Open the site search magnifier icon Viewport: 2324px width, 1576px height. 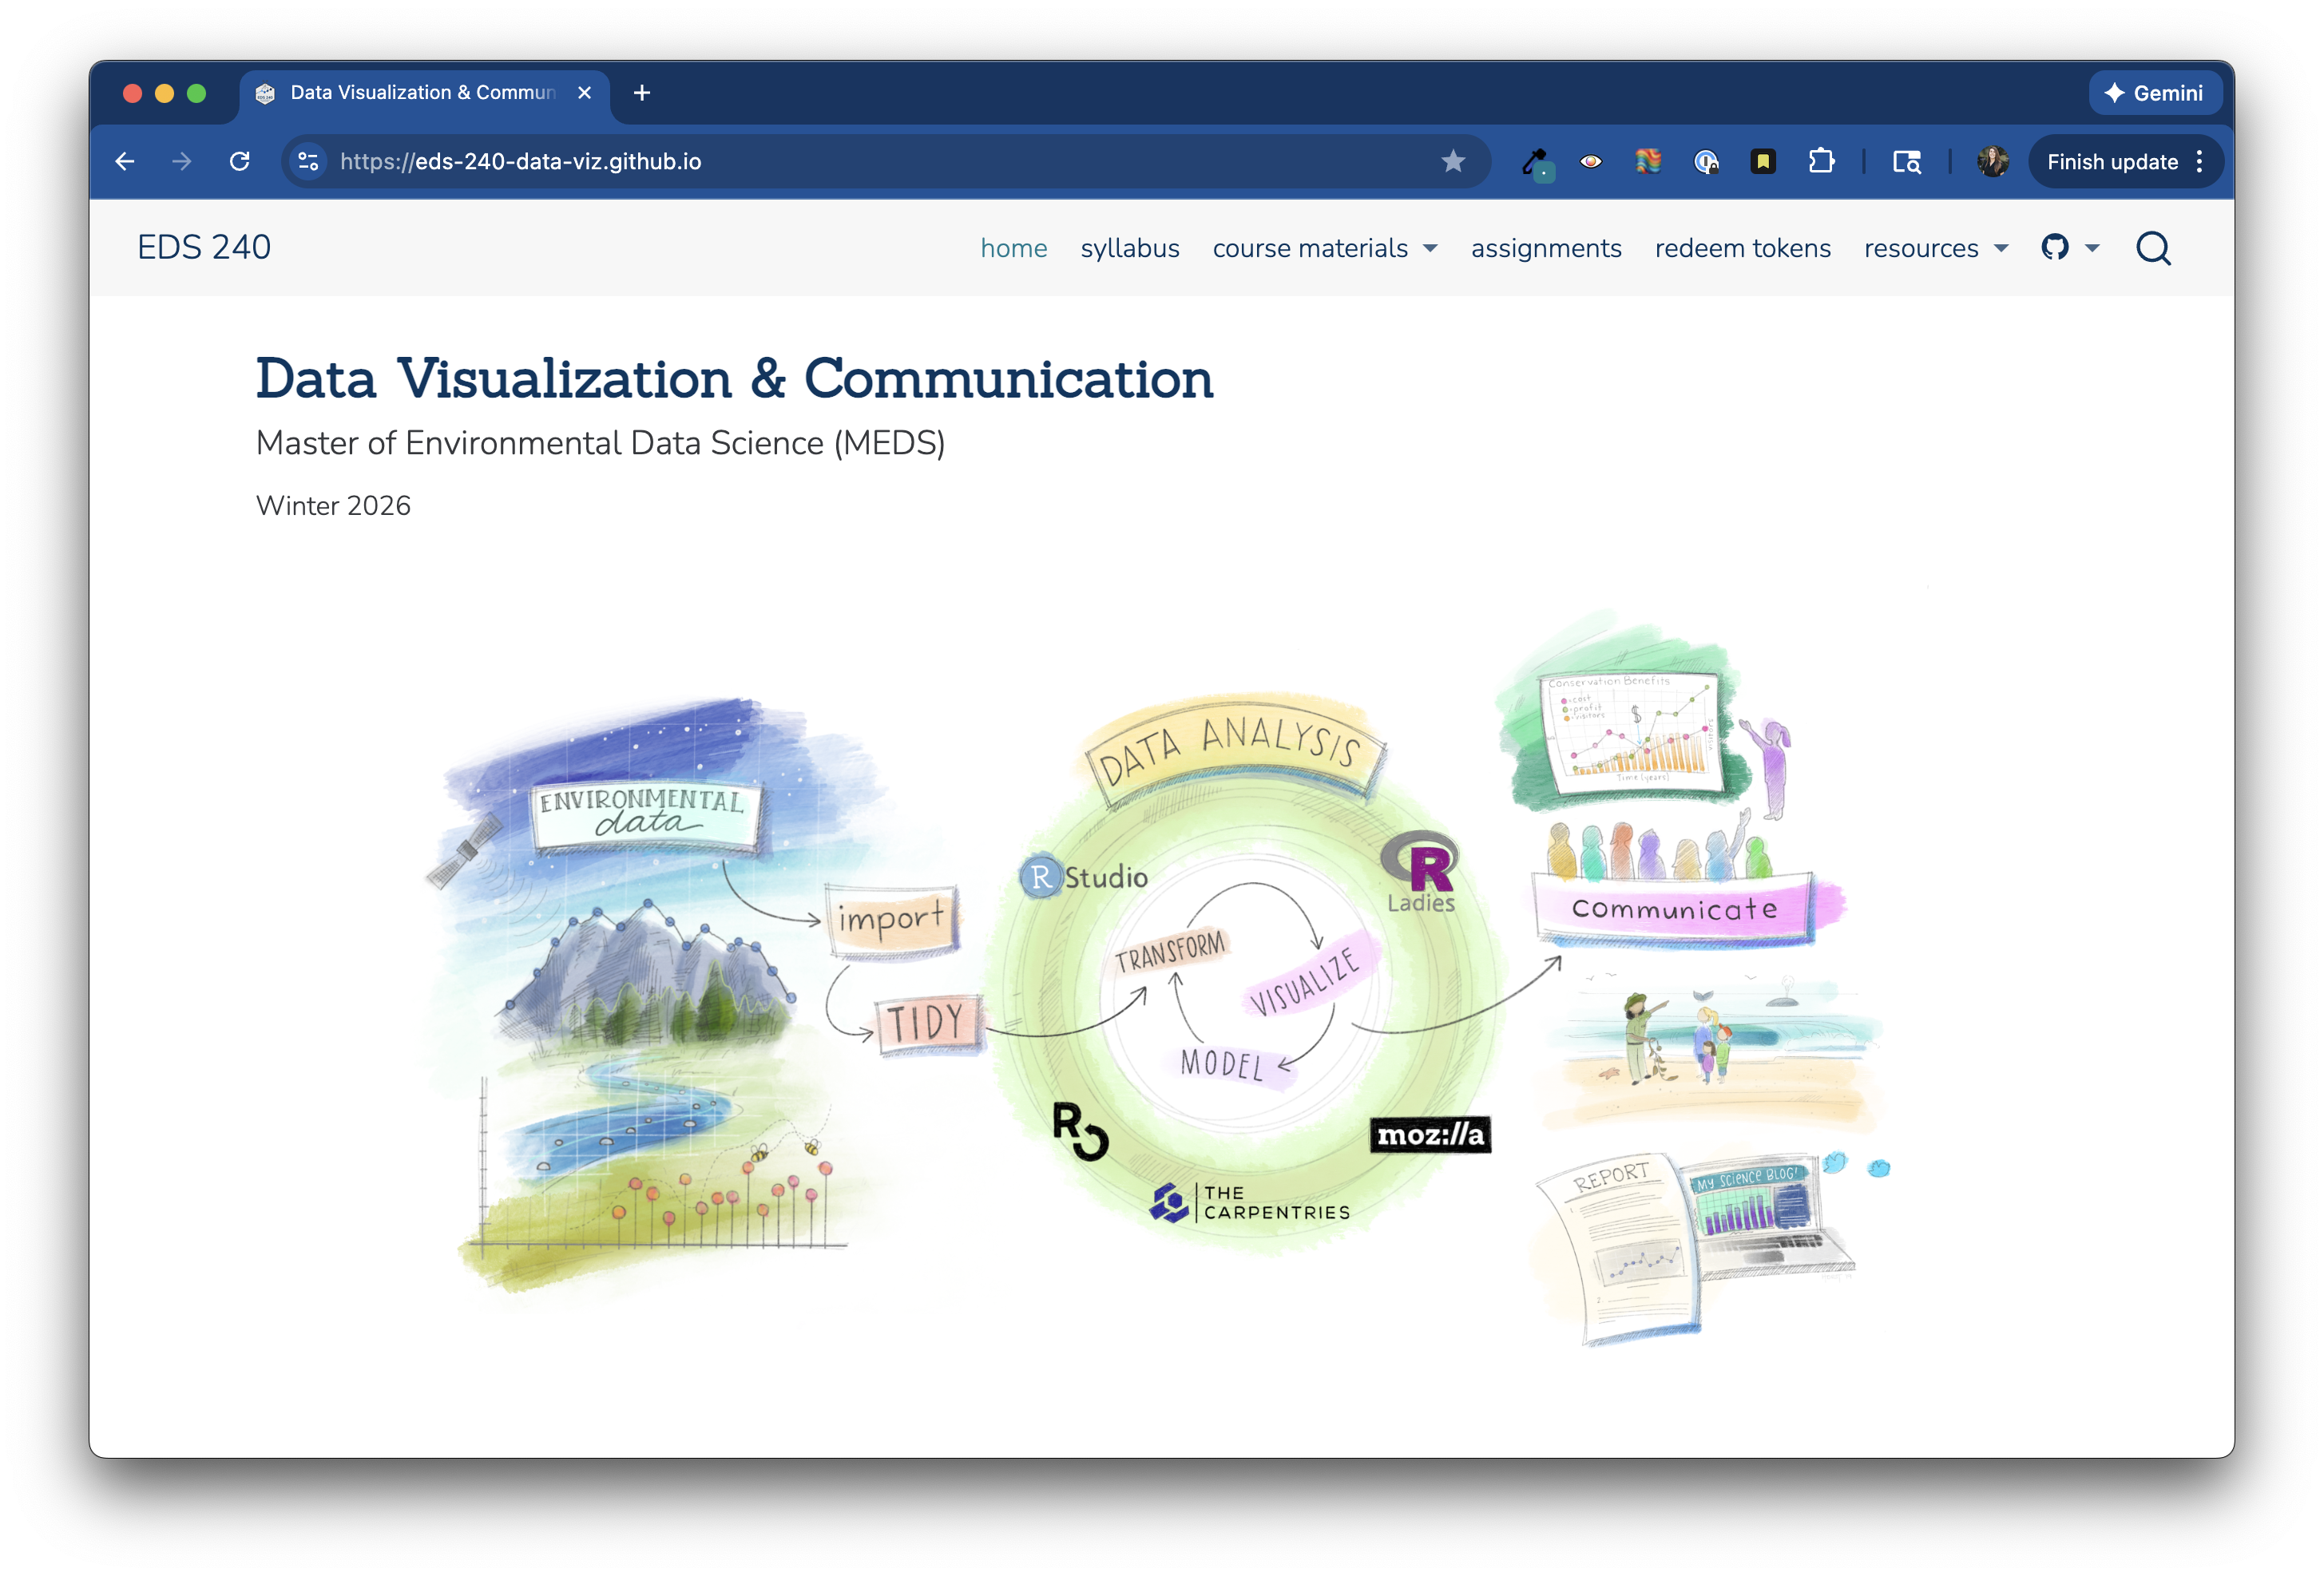pos(2153,248)
